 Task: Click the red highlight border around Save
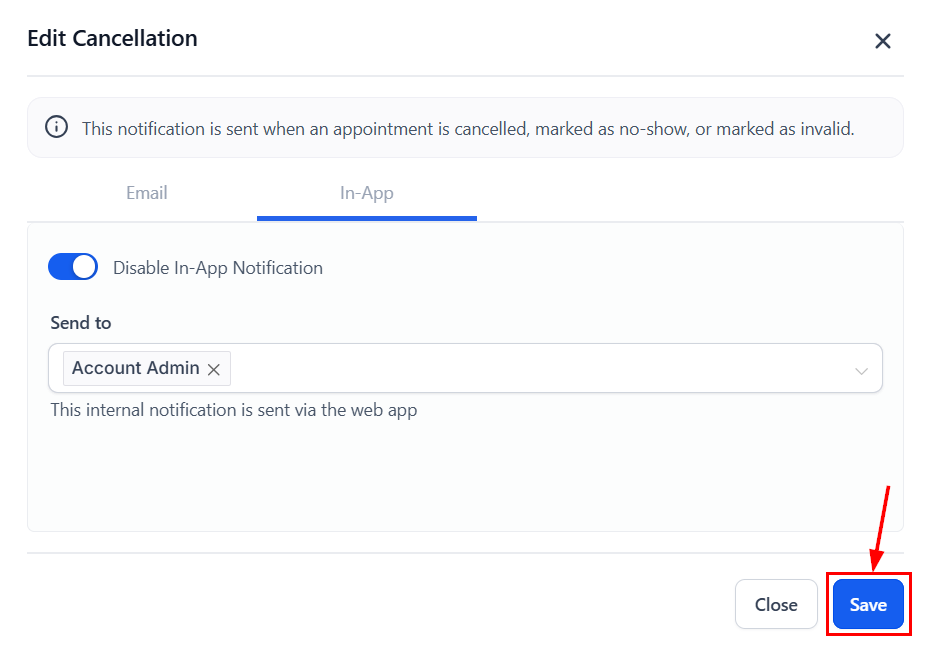(828, 605)
